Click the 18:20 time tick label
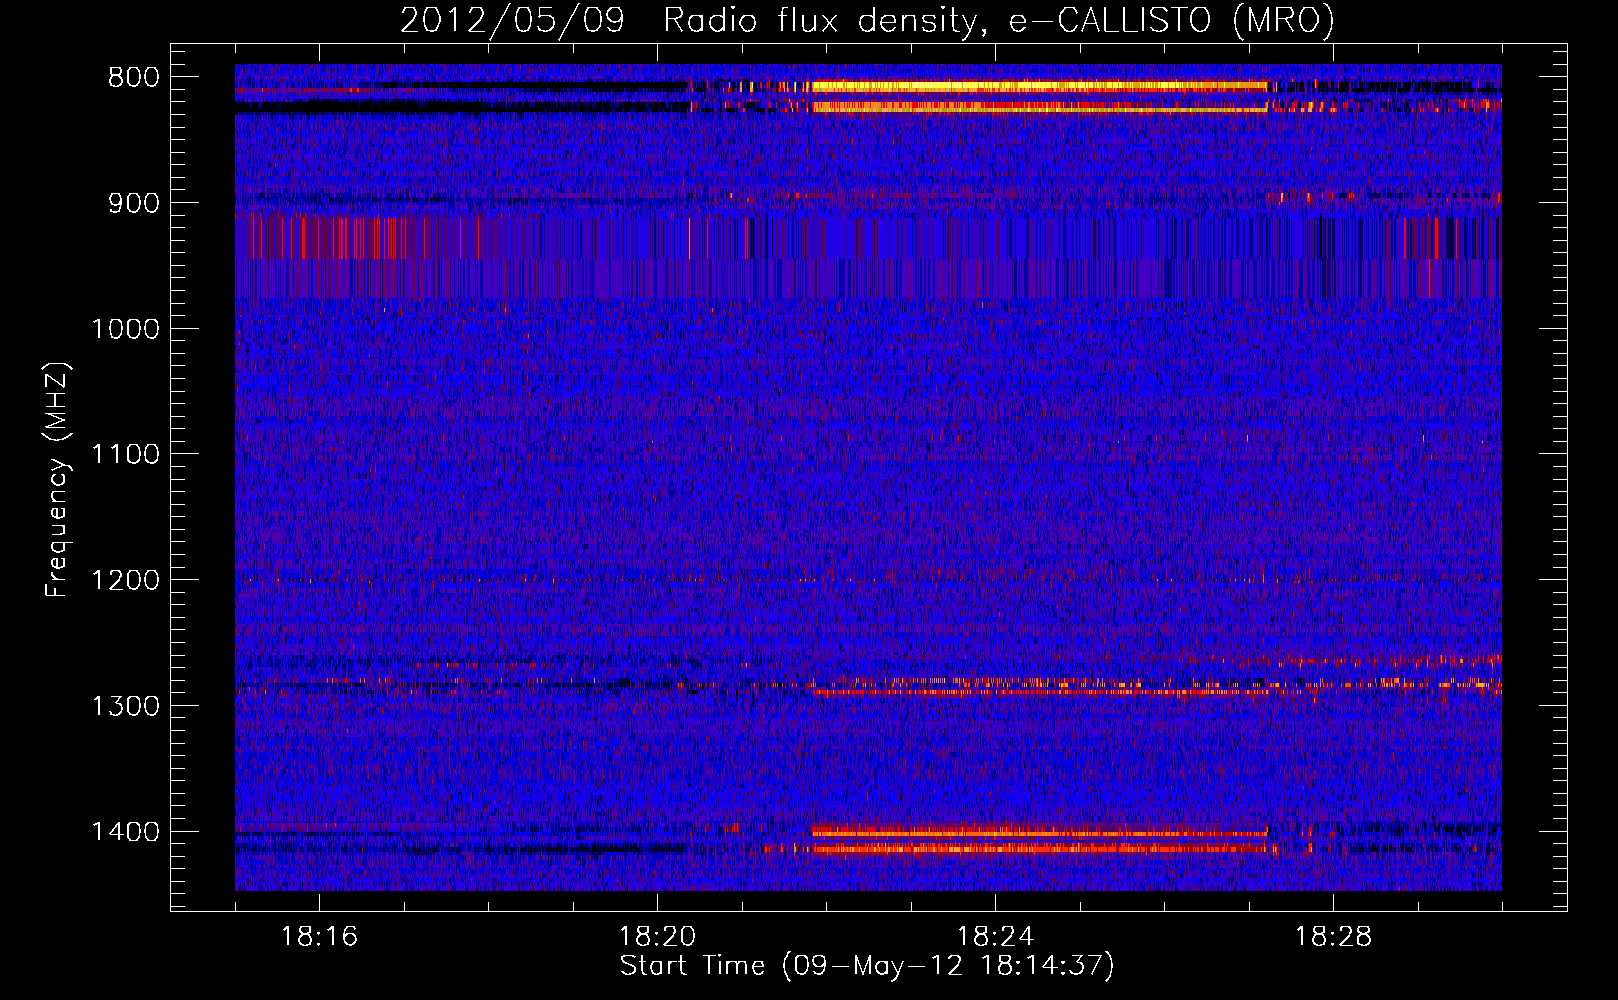The height and width of the screenshot is (1000, 1618). click(657, 937)
